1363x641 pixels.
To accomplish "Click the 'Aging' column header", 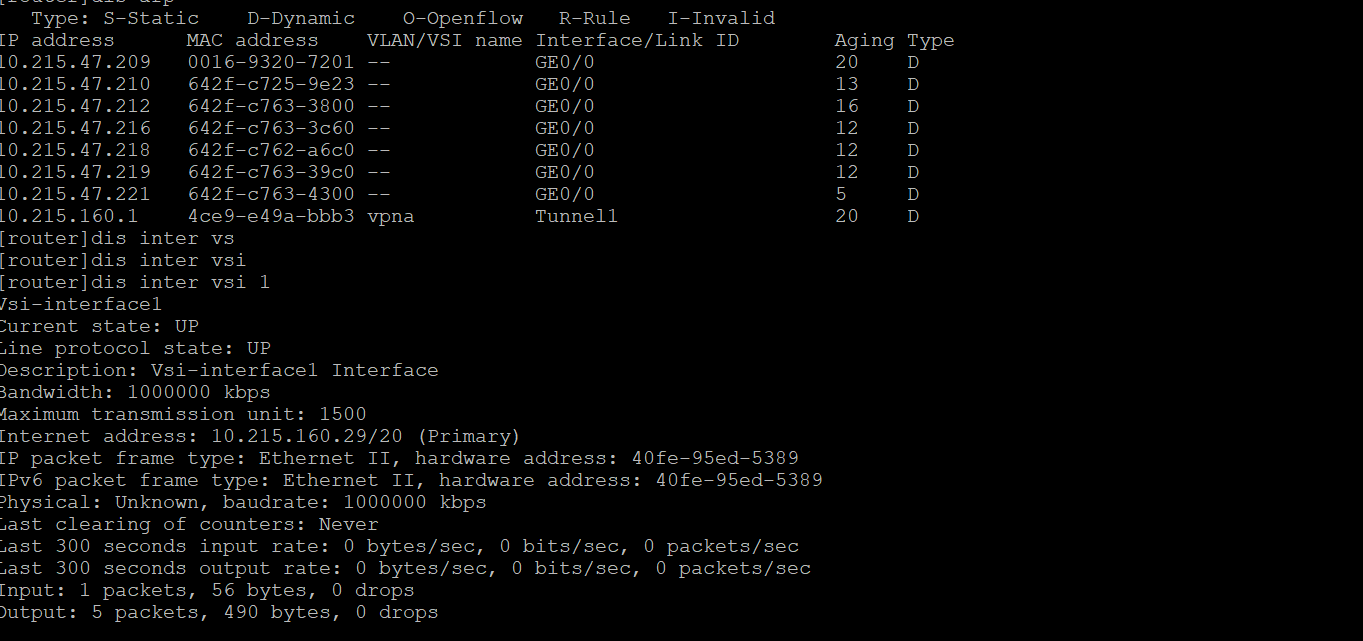I will [864, 40].
